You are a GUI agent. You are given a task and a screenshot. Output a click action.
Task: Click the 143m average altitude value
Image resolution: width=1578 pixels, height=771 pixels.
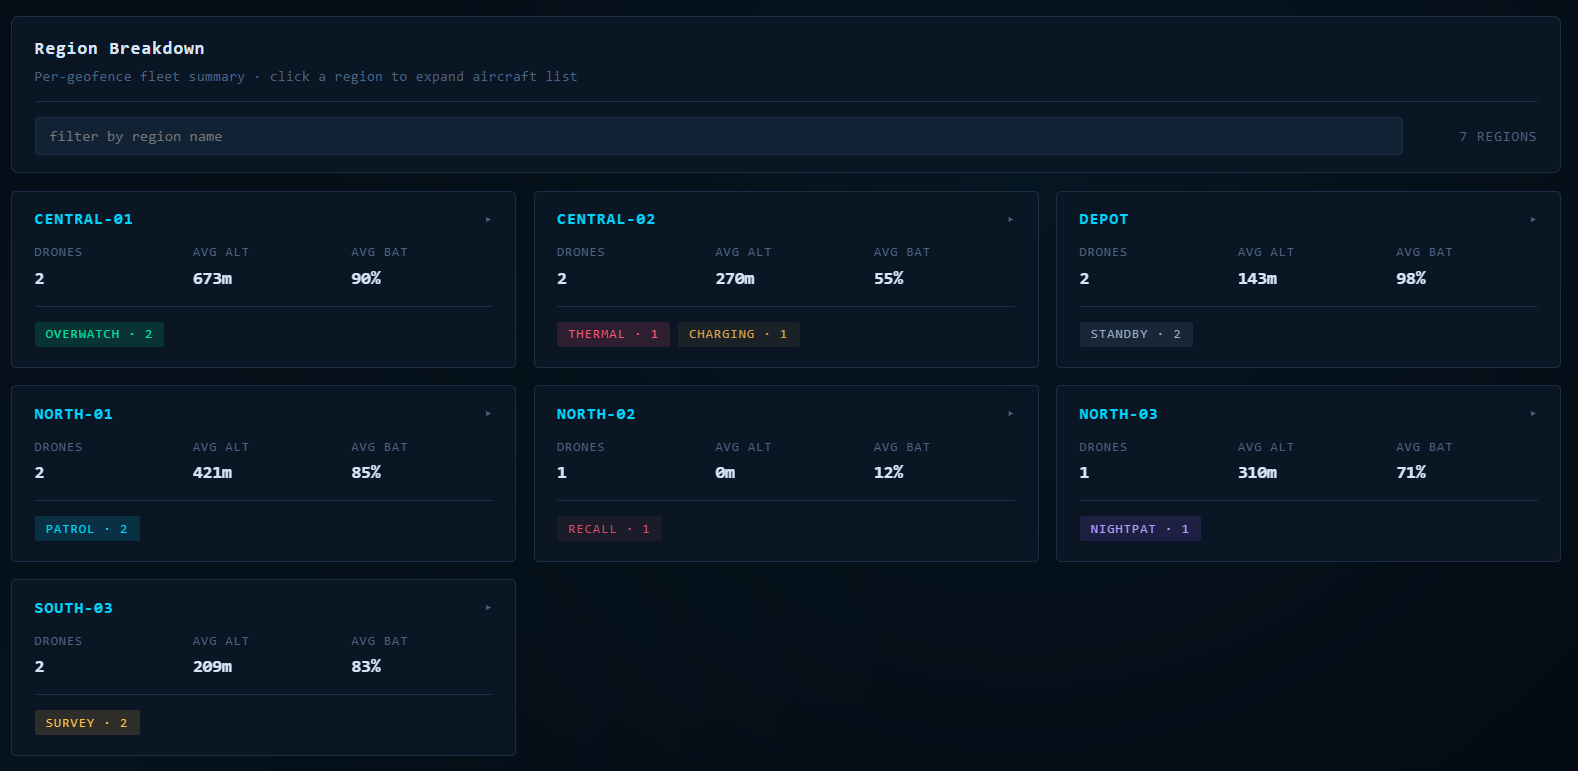(1257, 278)
